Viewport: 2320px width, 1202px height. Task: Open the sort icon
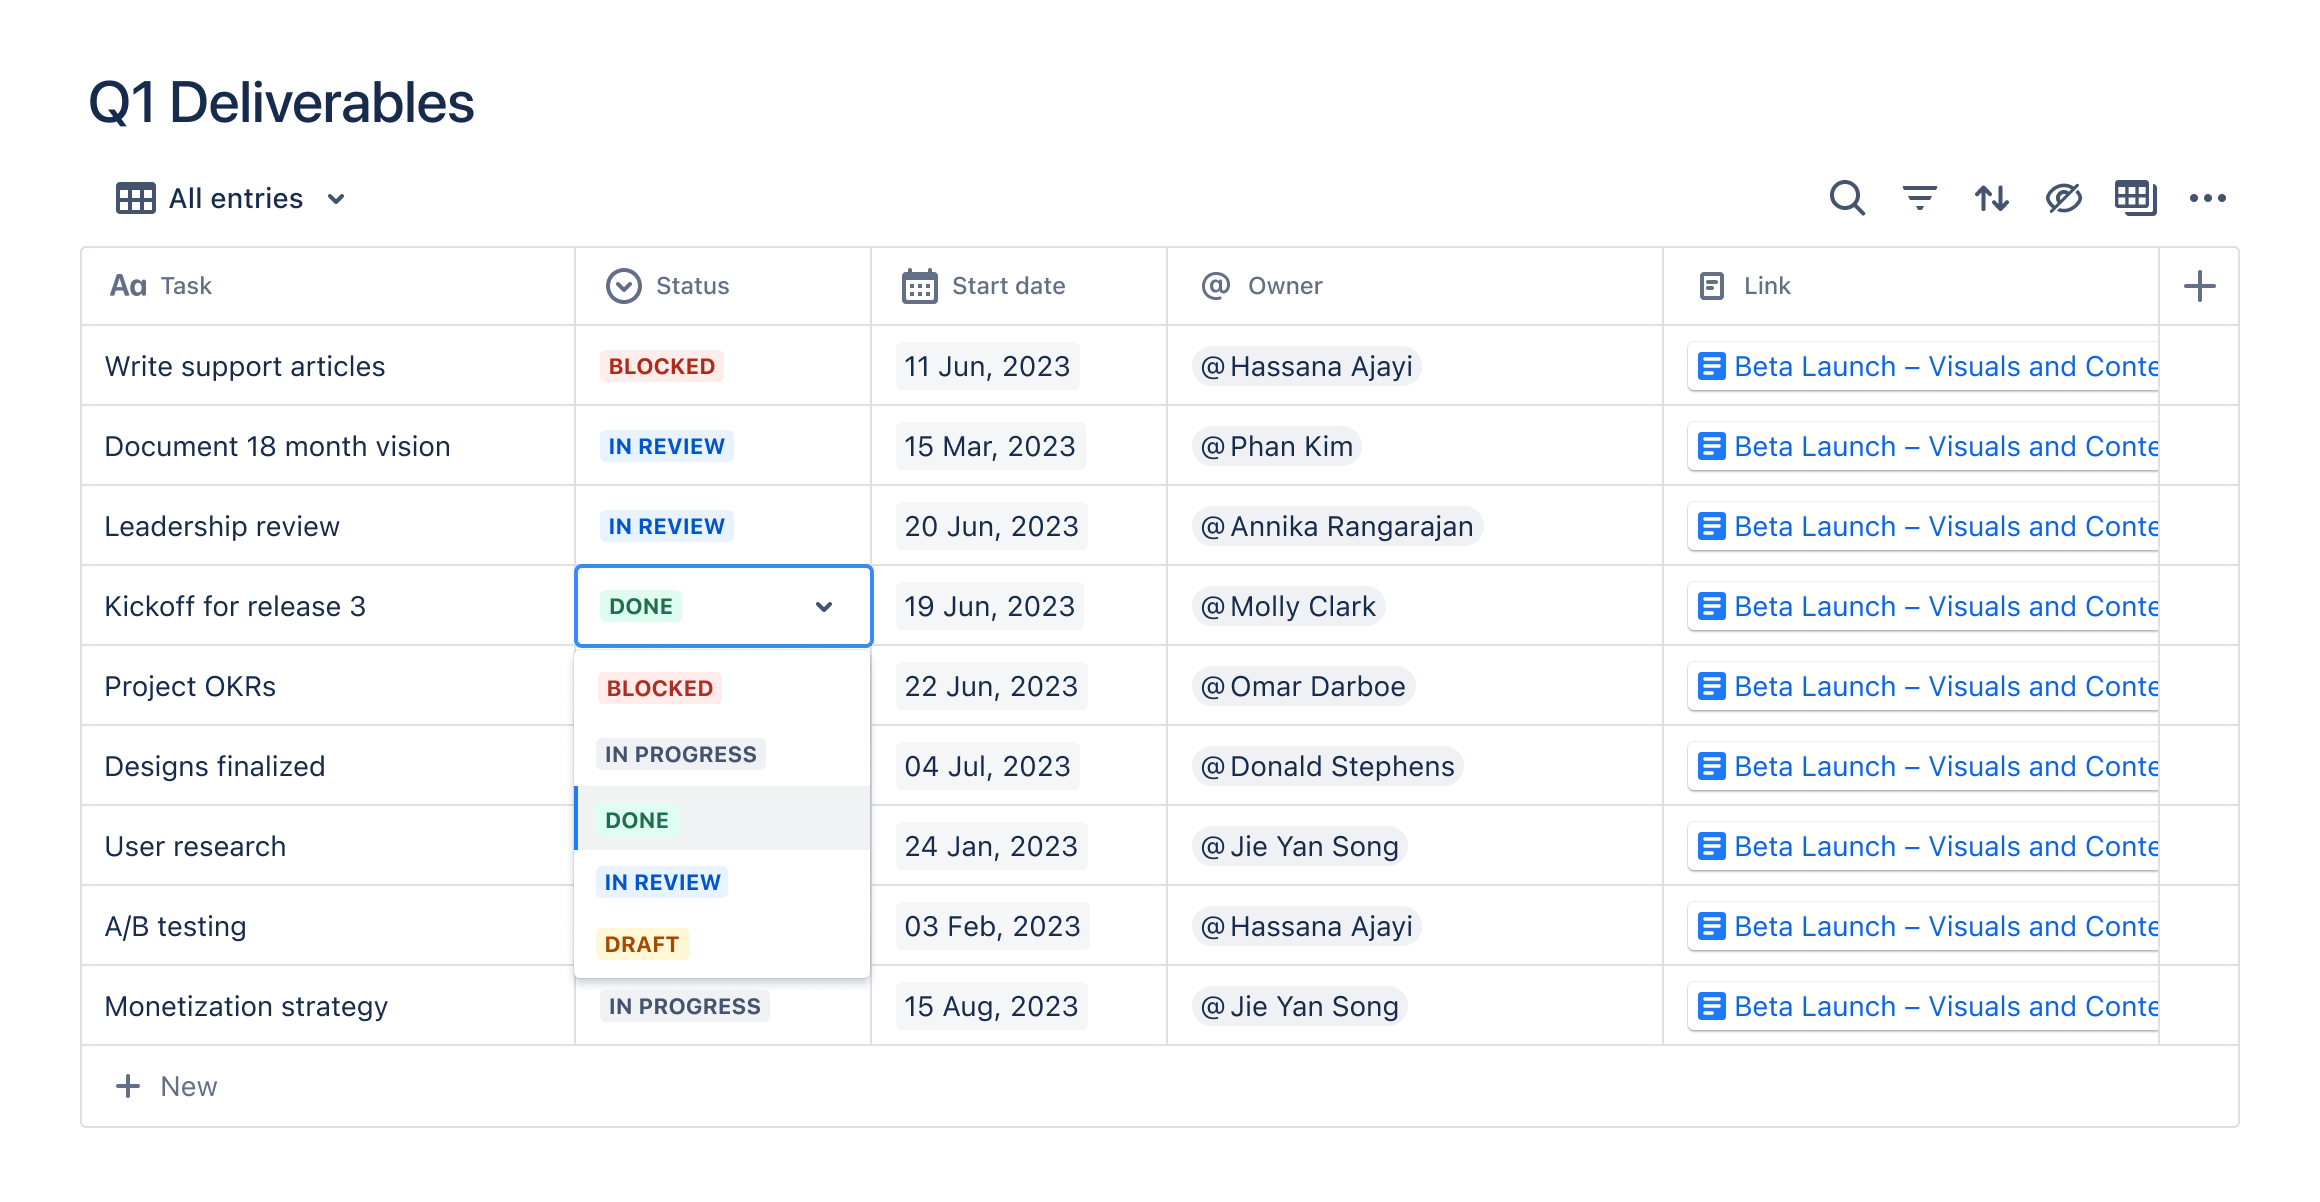pos(1992,198)
